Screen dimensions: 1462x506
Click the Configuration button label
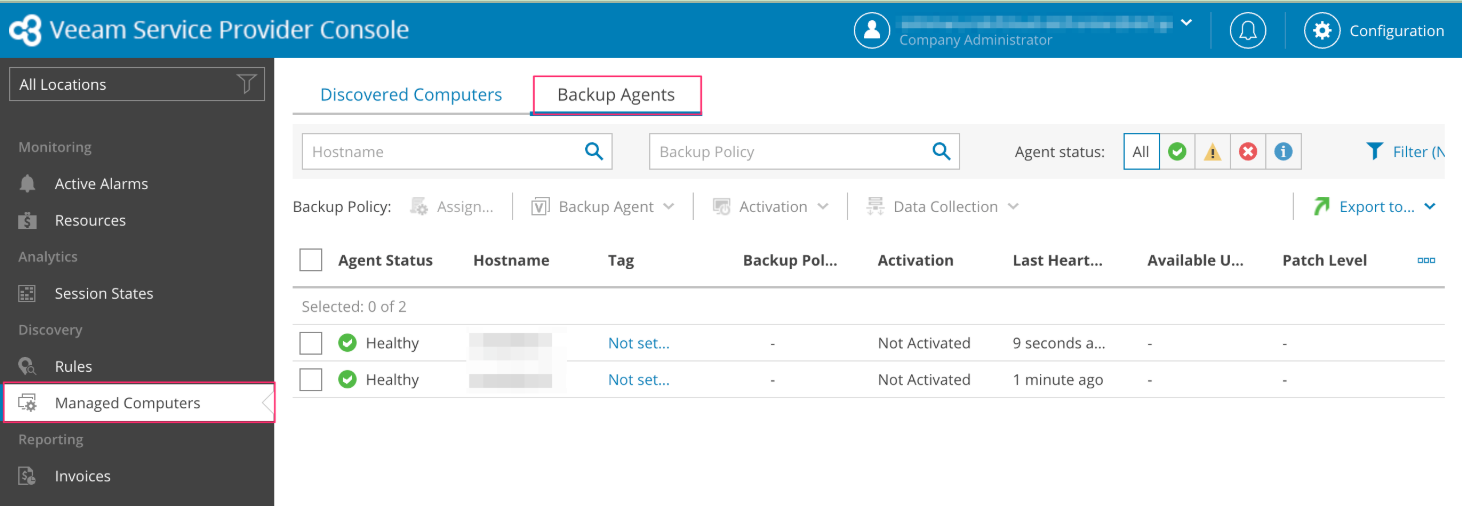click(1397, 31)
